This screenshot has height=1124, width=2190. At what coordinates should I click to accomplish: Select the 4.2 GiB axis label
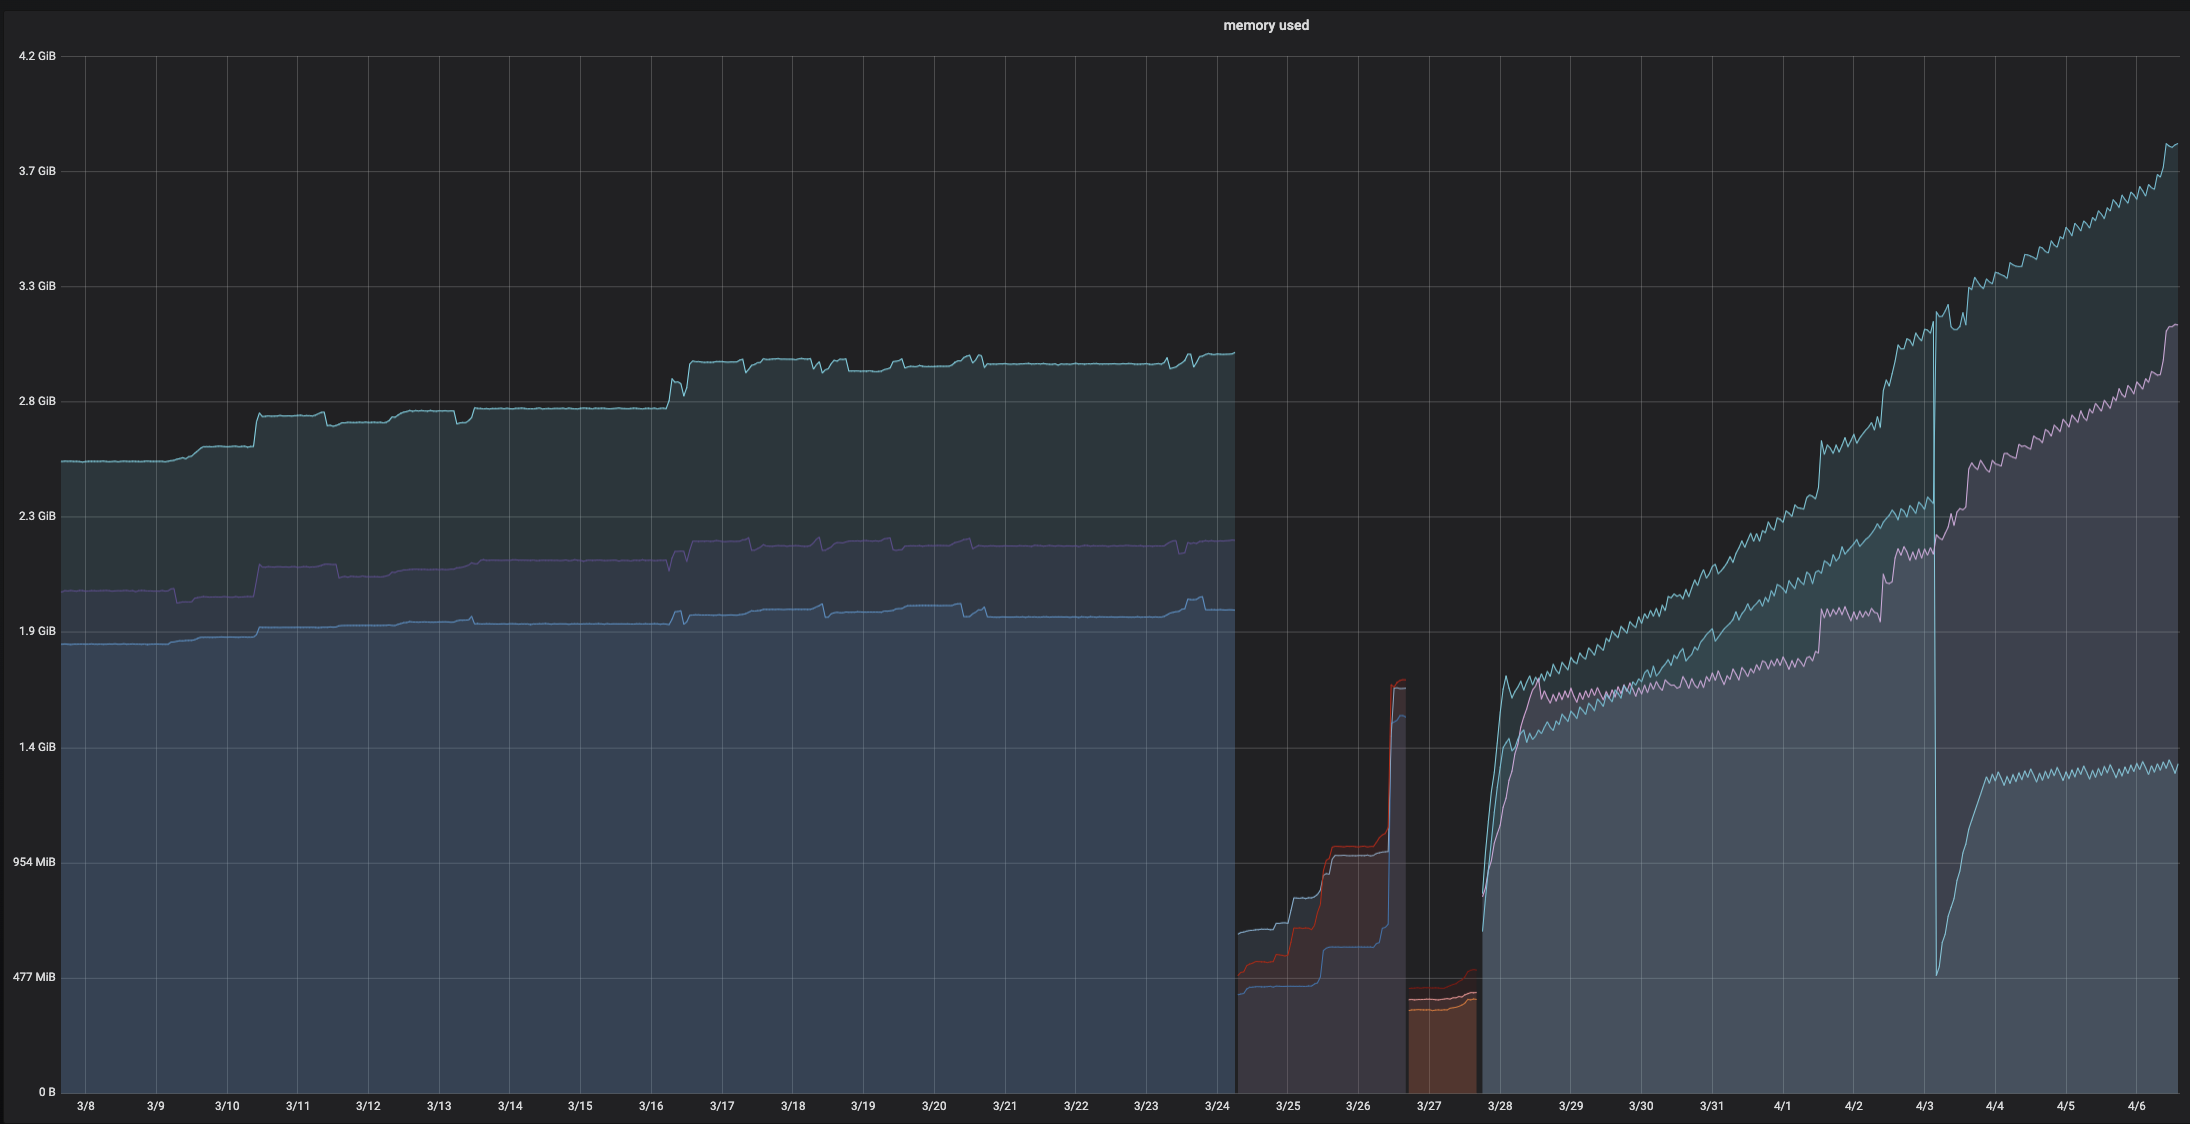(x=37, y=56)
